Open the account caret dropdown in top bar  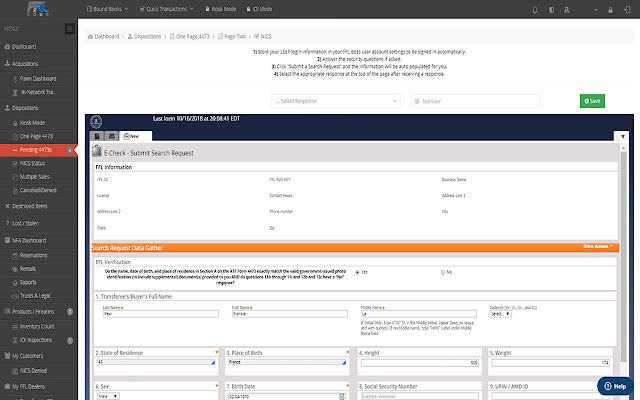(596, 10)
